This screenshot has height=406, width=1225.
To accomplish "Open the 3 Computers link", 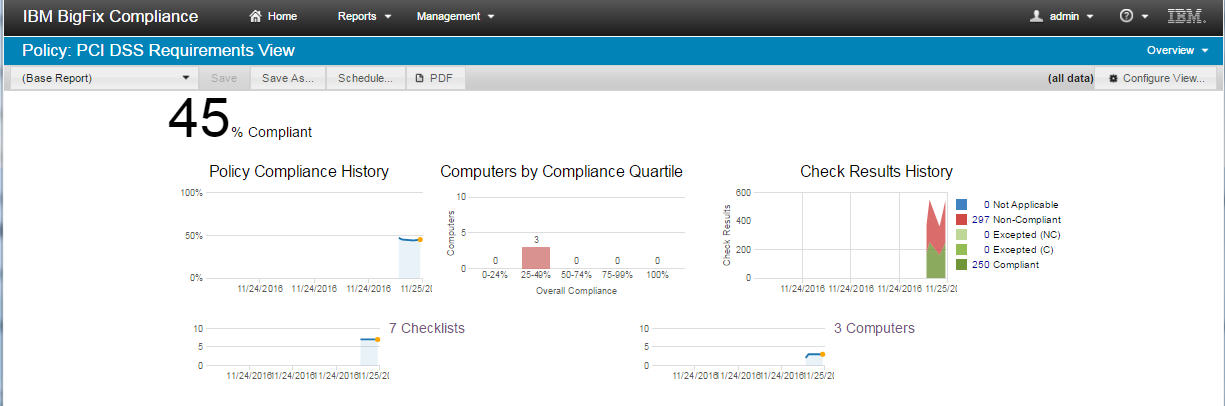I will [x=874, y=328].
